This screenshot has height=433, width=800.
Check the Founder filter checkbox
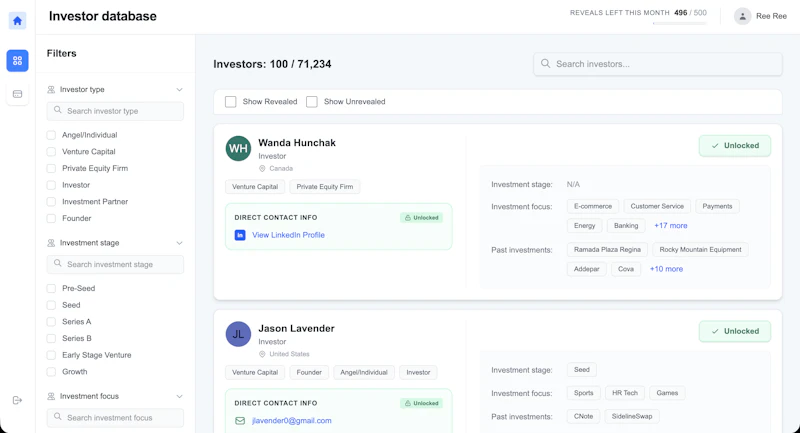coord(51,218)
